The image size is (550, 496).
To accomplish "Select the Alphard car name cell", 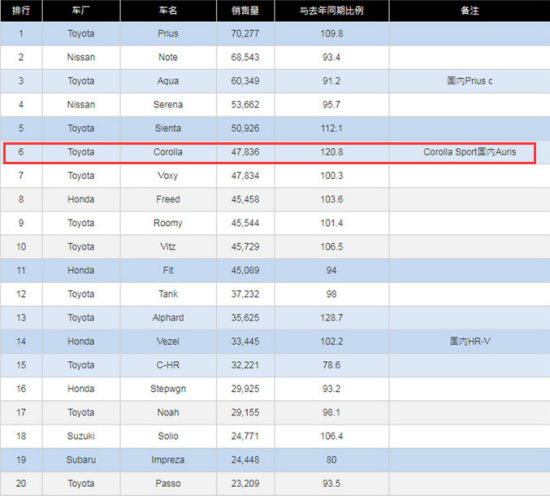I will pos(168,318).
